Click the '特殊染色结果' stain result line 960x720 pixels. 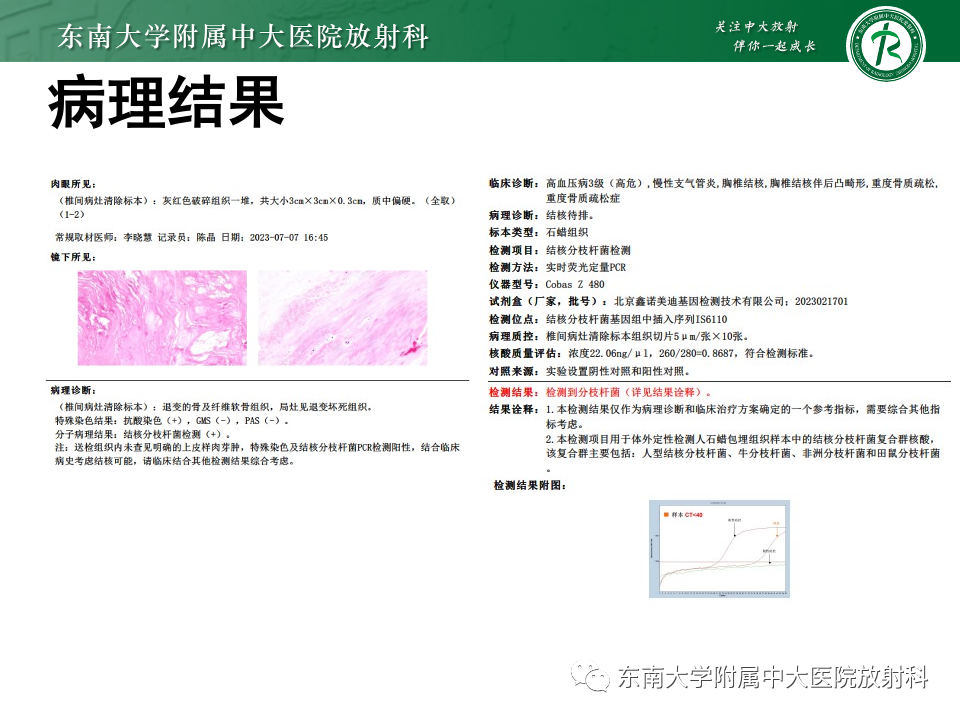(x=172, y=421)
